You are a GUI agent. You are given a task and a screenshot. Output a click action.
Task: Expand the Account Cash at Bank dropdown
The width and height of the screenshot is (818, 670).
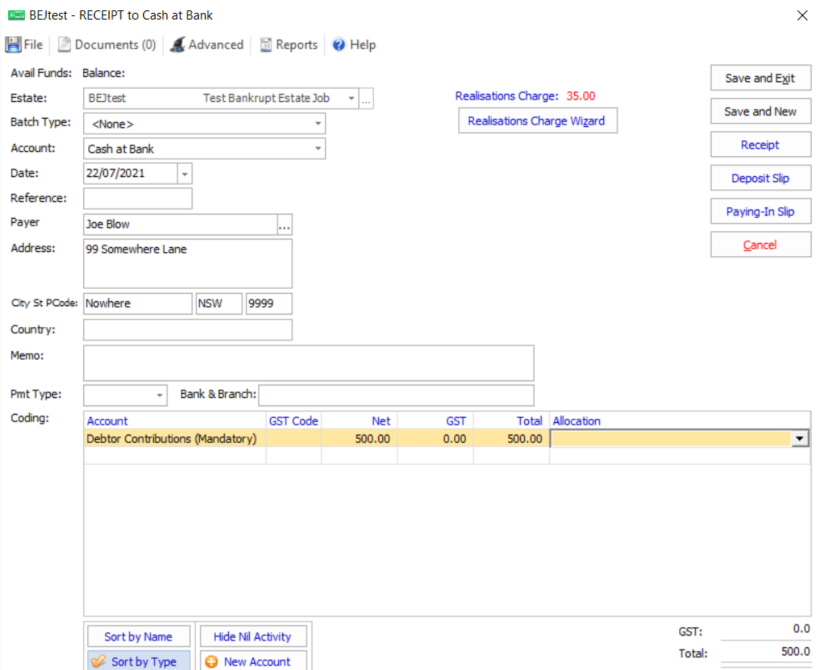(x=318, y=149)
